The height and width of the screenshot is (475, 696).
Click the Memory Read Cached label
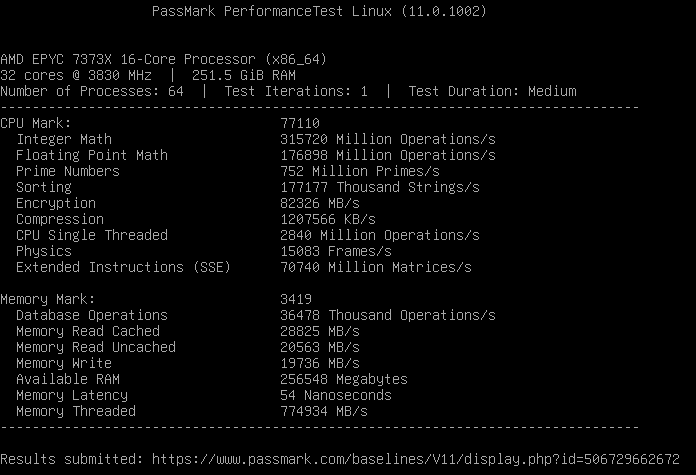tap(88, 331)
